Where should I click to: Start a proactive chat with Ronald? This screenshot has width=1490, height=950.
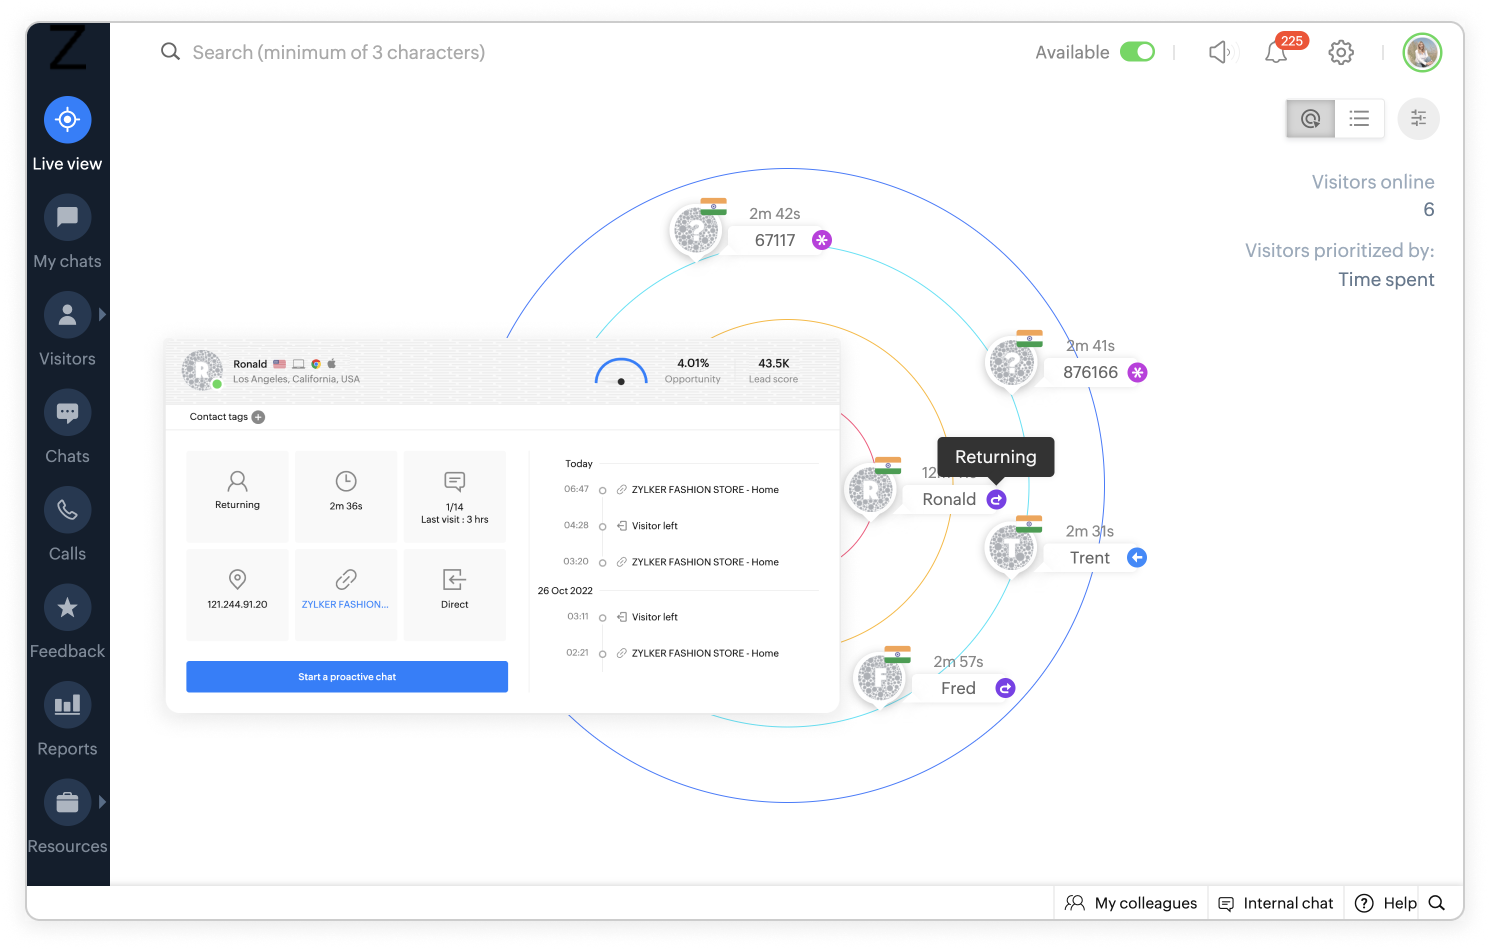[x=347, y=677]
